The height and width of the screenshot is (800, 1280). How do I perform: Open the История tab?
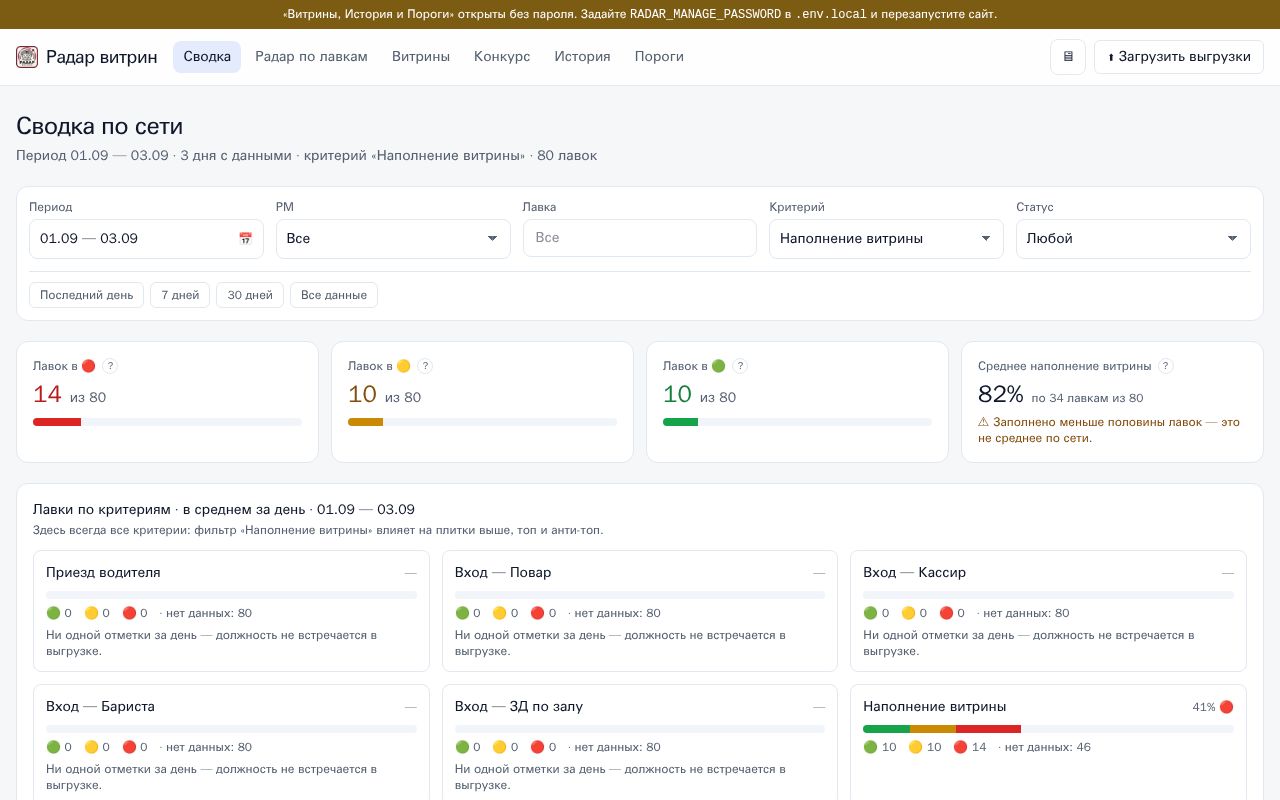tap(582, 57)
